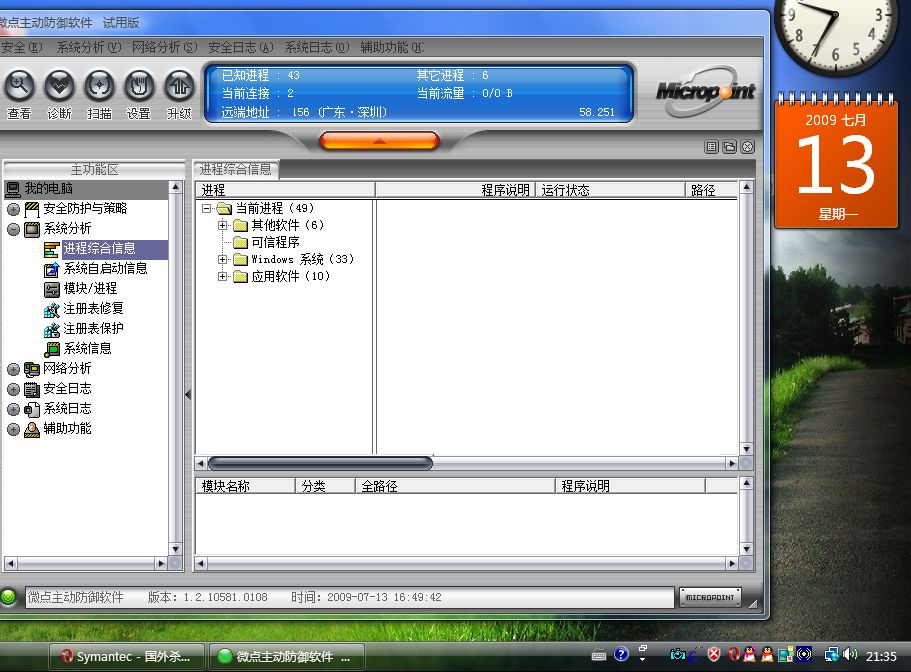The image size is (911, 672).
Task: Open the 安全(E) menu
Action: (21, 47)
